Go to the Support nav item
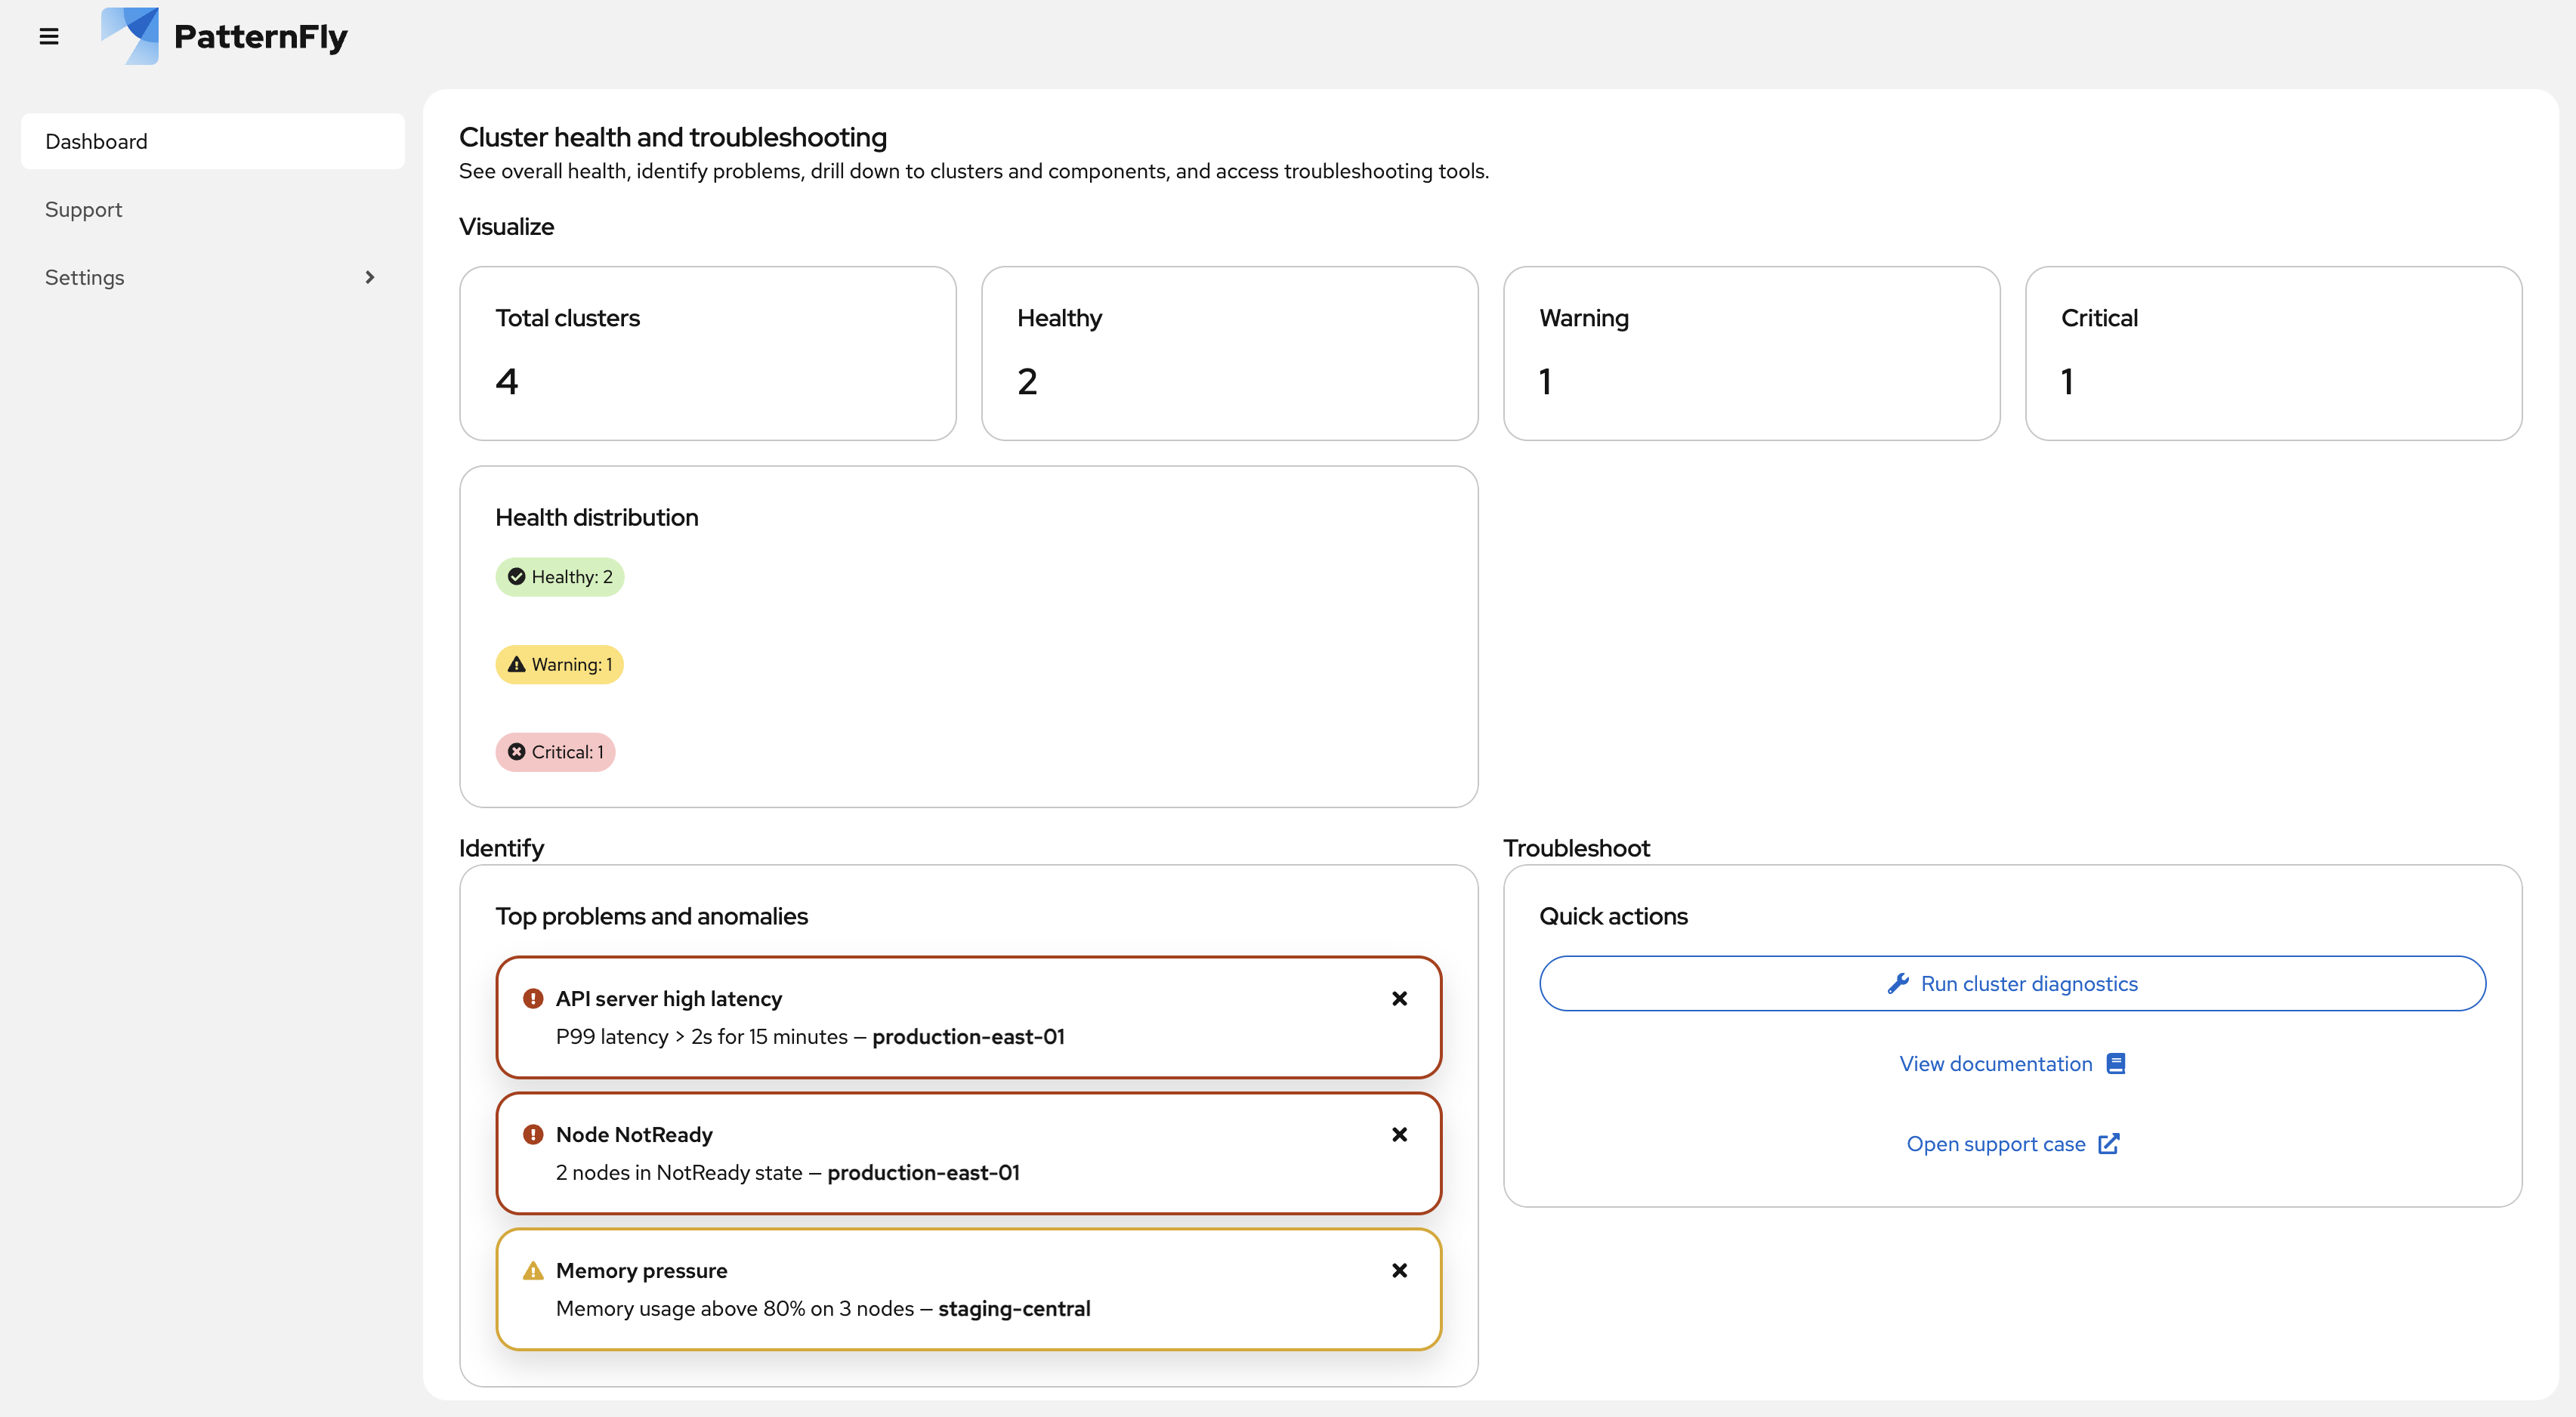The height and width of the screenshot is (1417, 2576). coord(83,209)
